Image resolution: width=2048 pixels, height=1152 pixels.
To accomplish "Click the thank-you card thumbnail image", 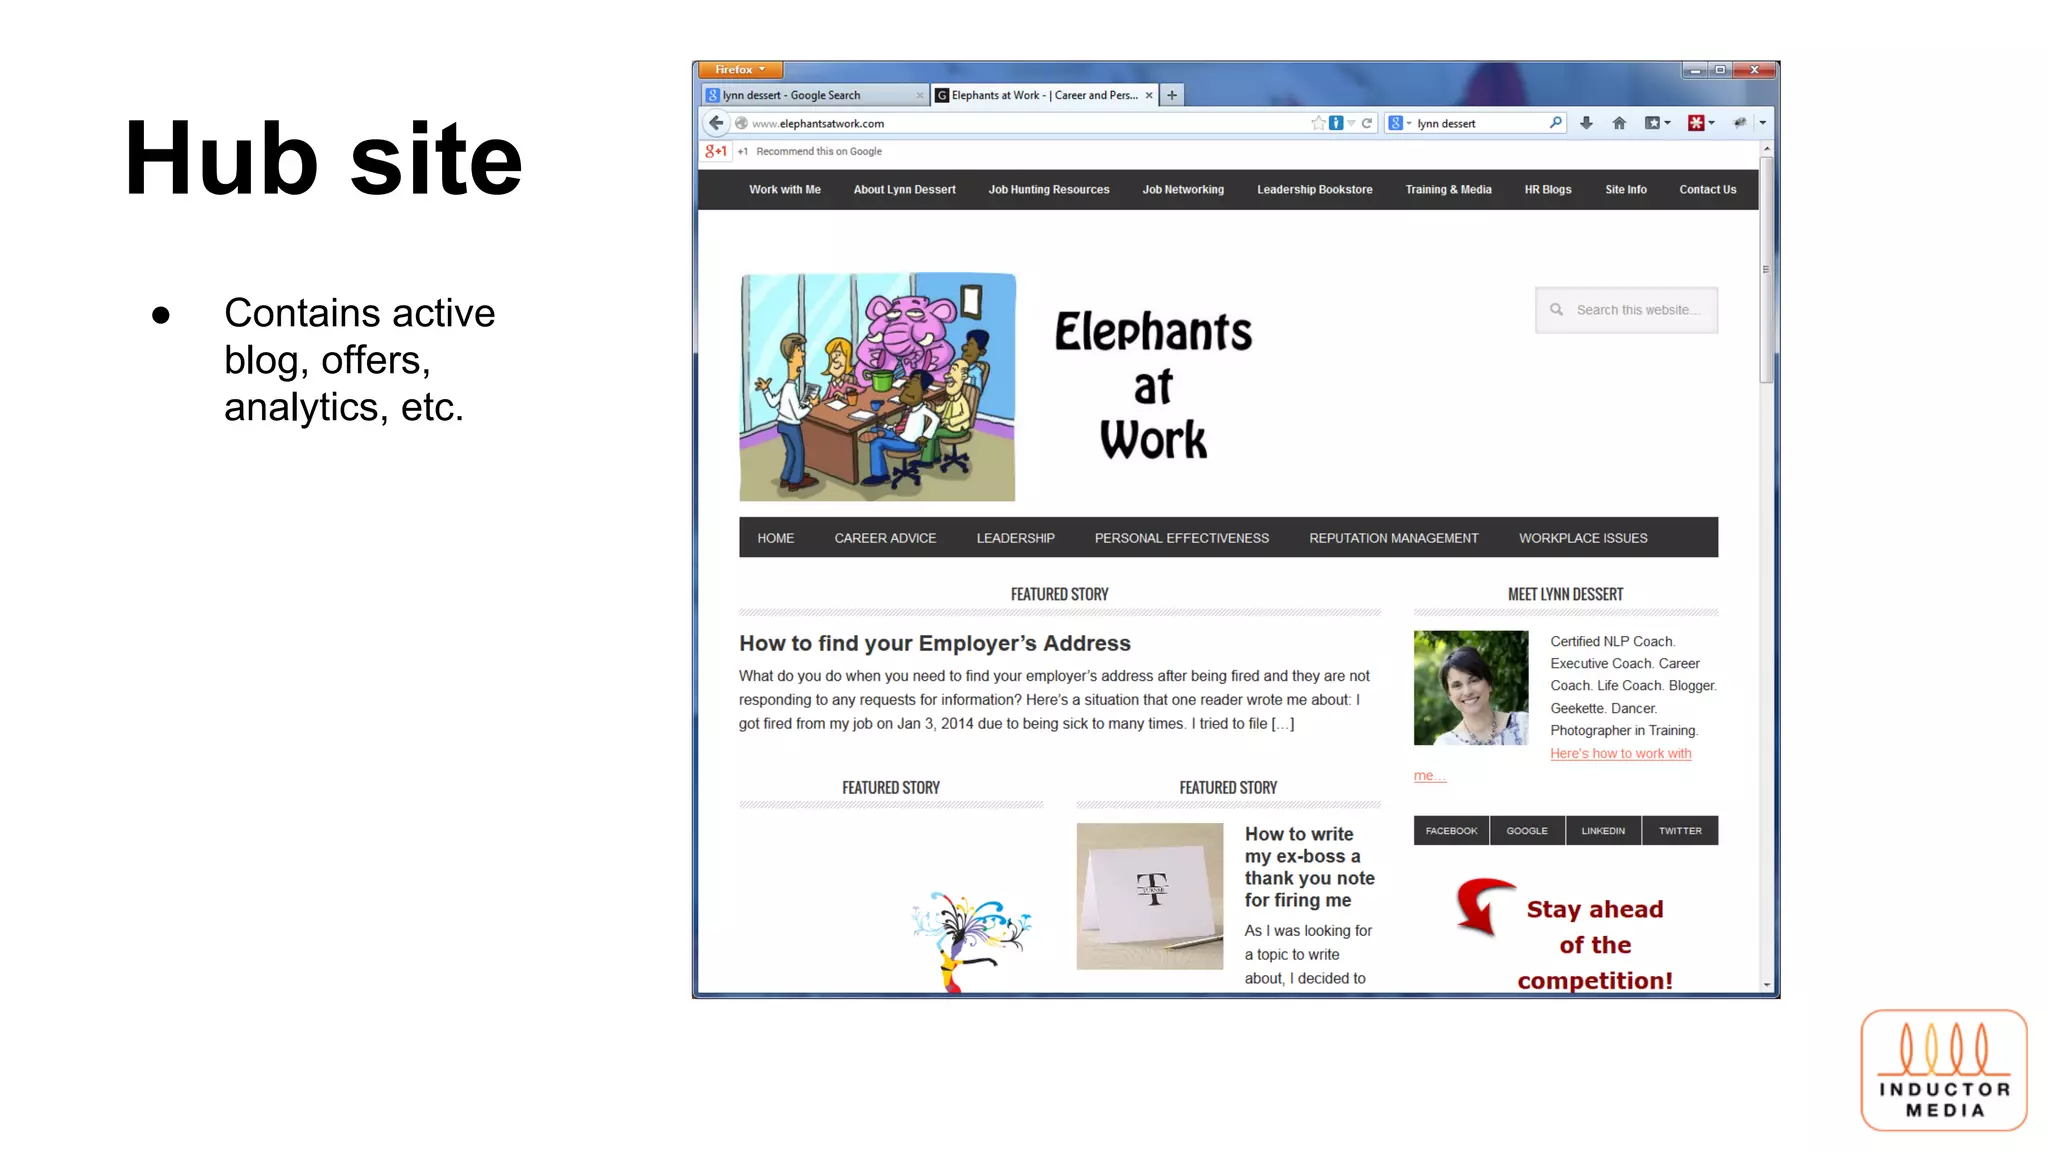I will (x=1149, y=896).
